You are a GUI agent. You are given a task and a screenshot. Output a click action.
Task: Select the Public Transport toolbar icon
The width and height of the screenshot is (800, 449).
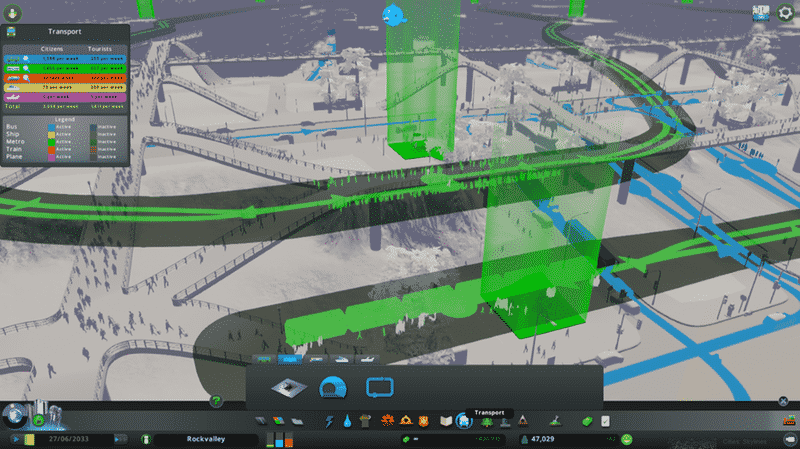(x=463, y=421)
